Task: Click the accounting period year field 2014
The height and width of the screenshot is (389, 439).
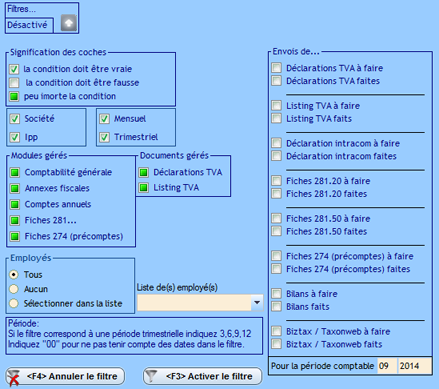Action: coord(415,366)
